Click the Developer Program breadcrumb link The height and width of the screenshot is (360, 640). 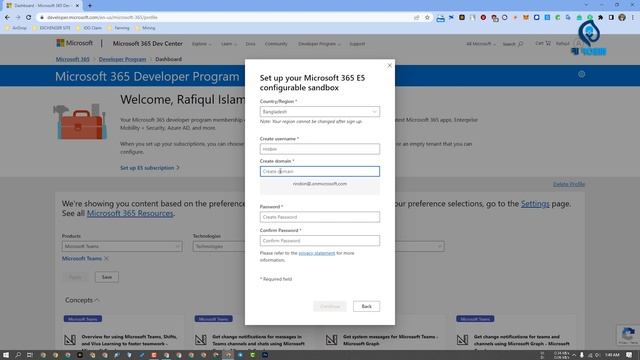[x=122, y=59]
